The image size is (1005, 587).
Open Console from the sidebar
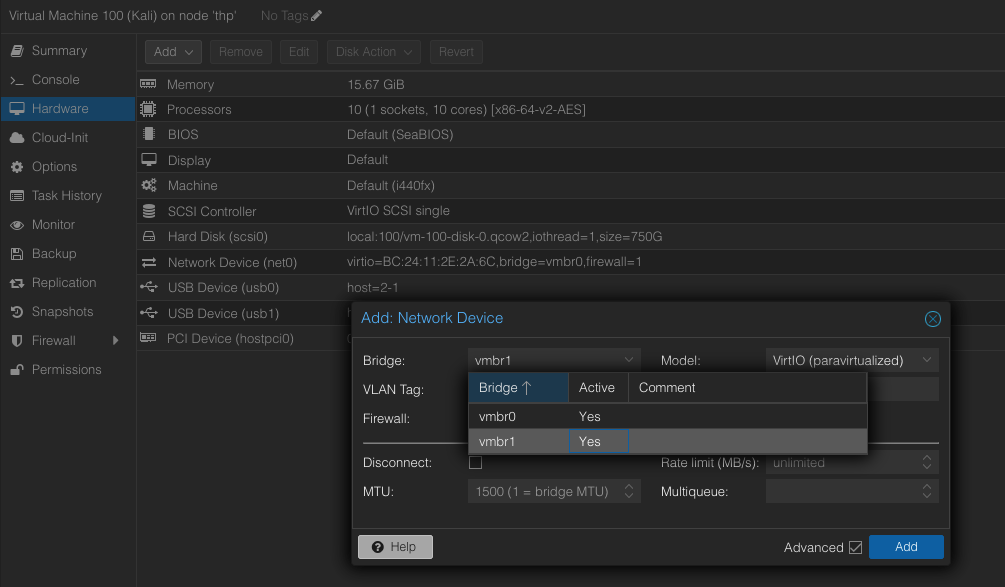pos(55,80)
